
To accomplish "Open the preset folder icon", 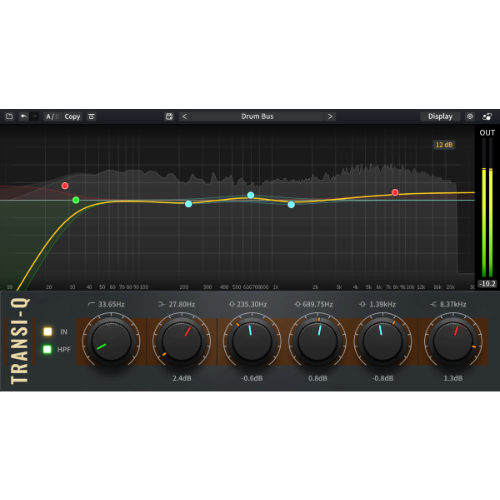I will [9, 117].
